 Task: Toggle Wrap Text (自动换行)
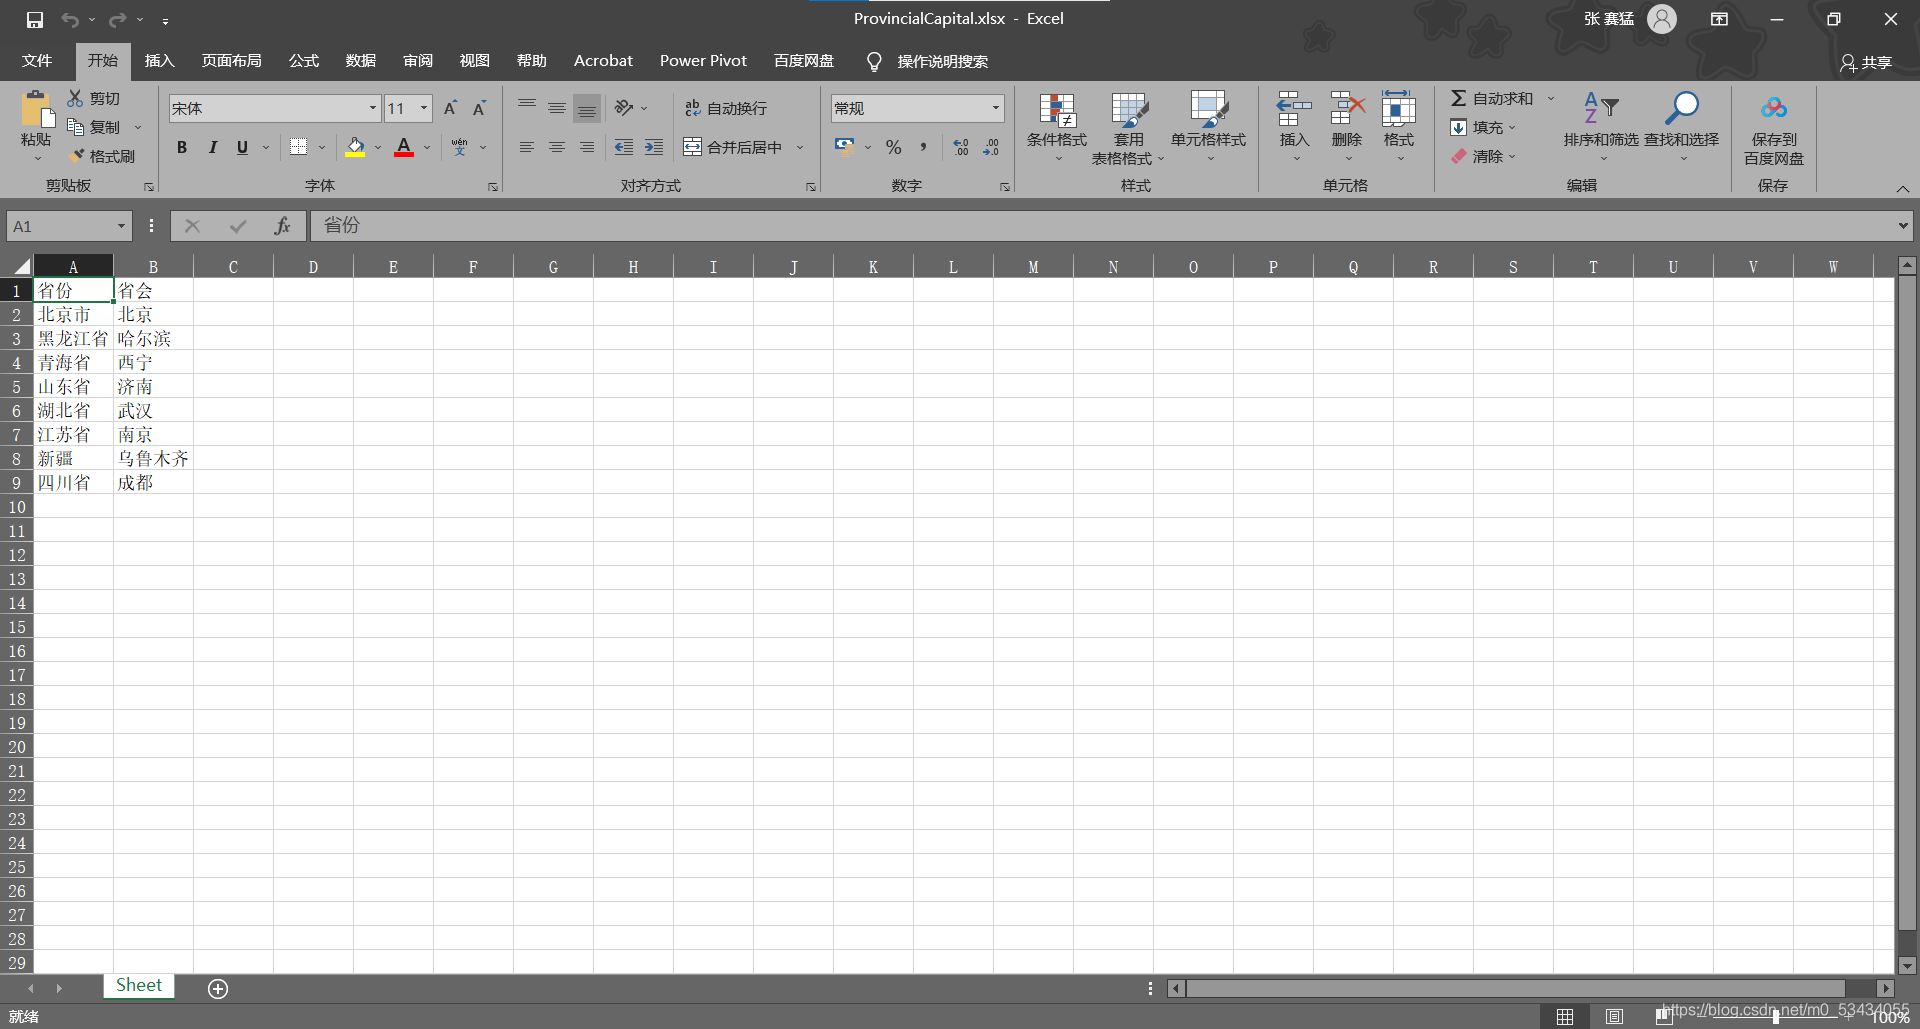[x=726, y=108]
